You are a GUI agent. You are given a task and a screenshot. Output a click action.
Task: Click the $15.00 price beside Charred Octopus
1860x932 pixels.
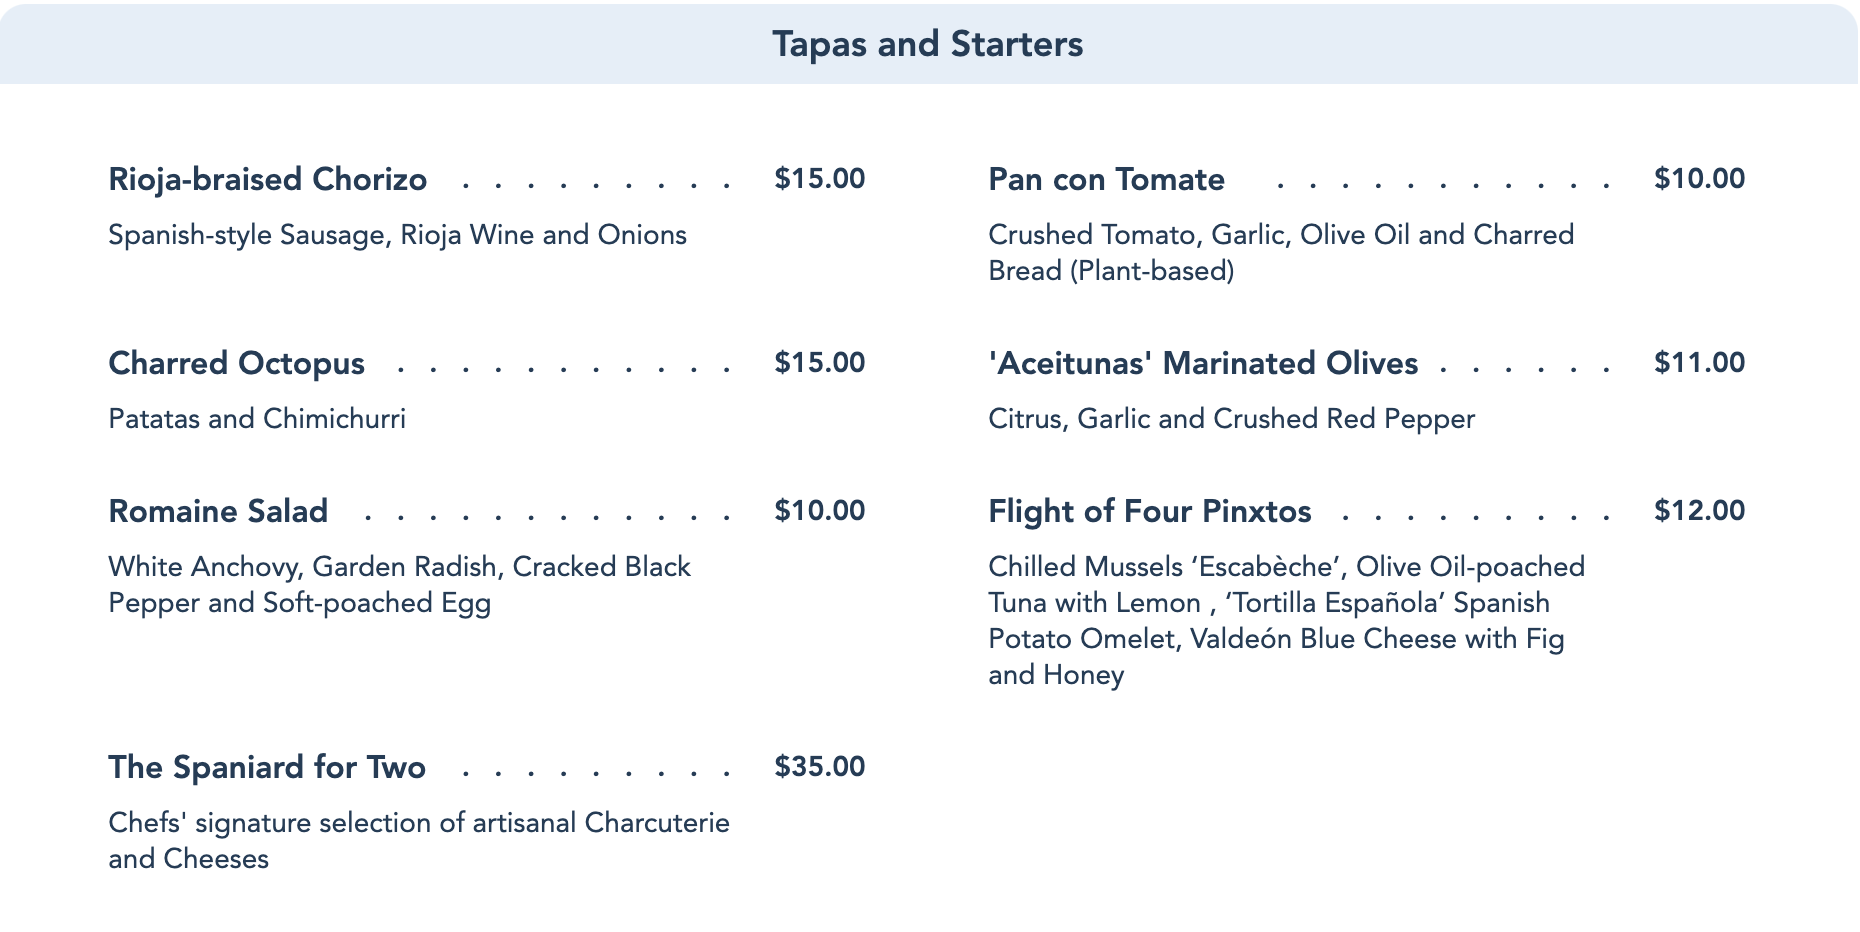coord(819,363)
